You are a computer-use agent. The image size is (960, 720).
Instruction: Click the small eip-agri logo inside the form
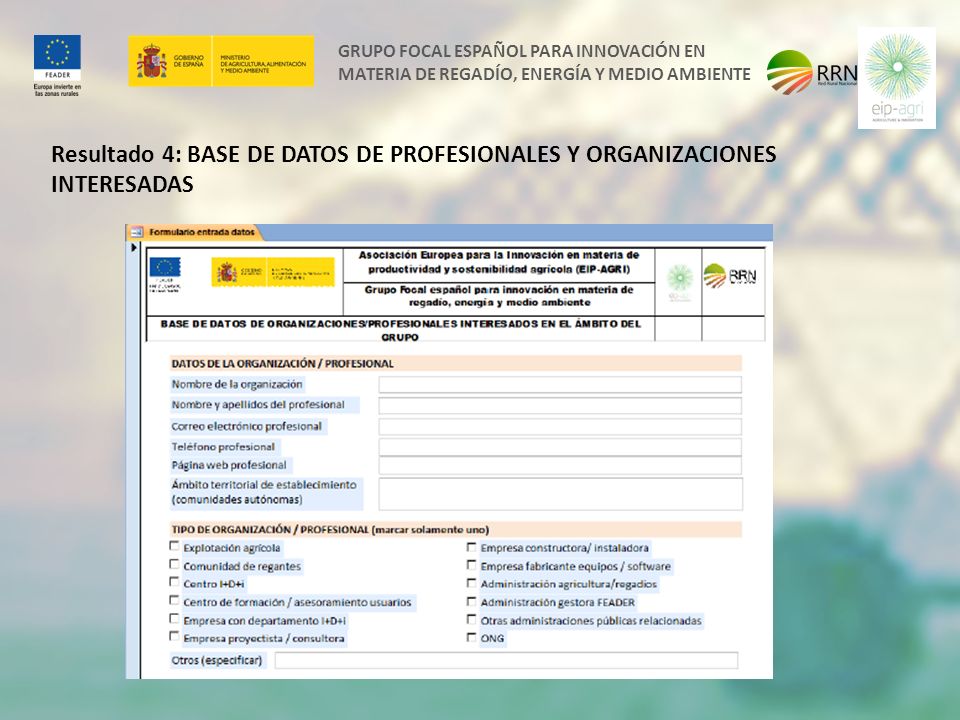[680, 282]
